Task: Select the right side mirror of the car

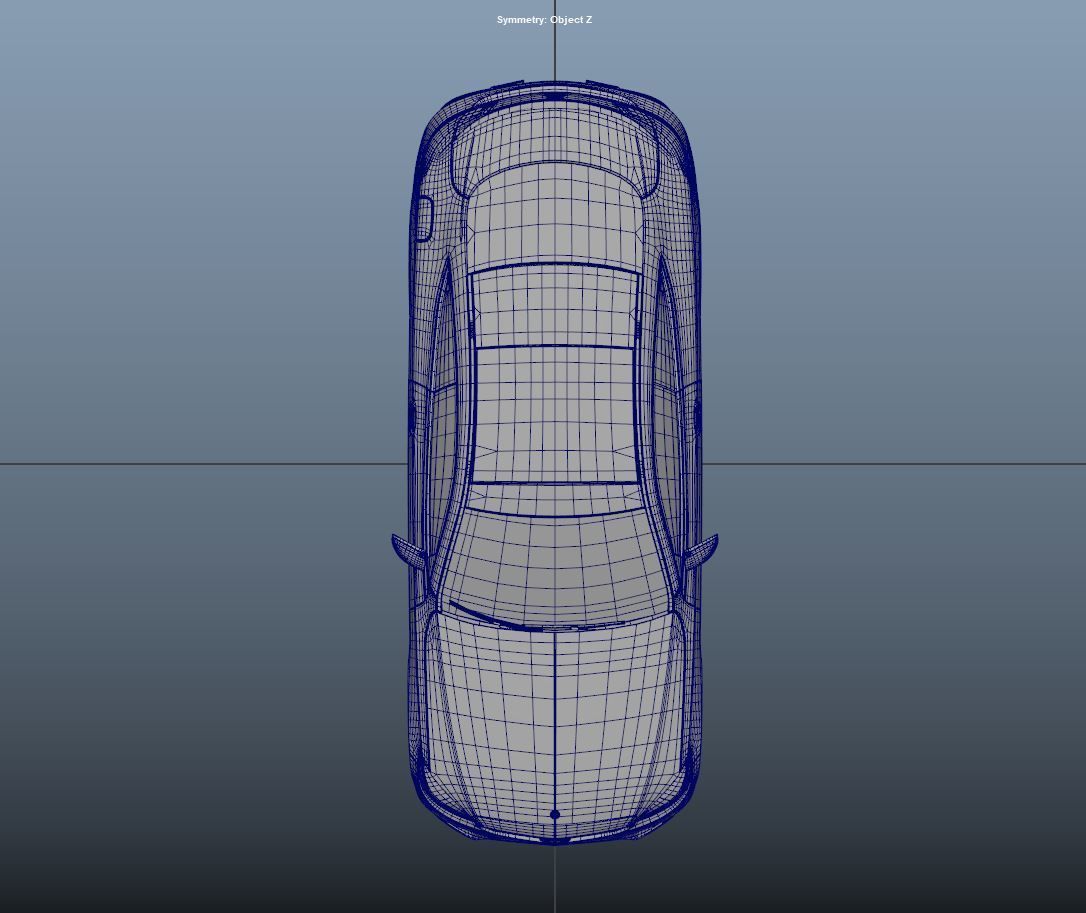Action: [701, 551]
